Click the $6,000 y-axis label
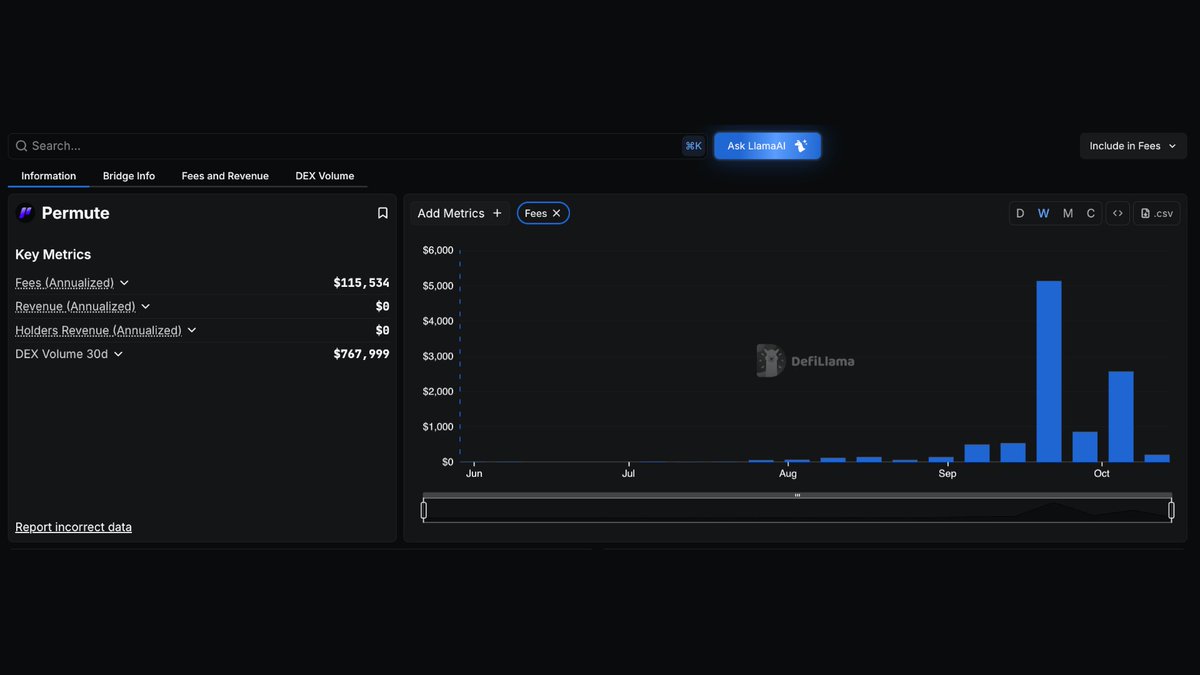The height and width of the screenshot is (675, 1200). 438,250
